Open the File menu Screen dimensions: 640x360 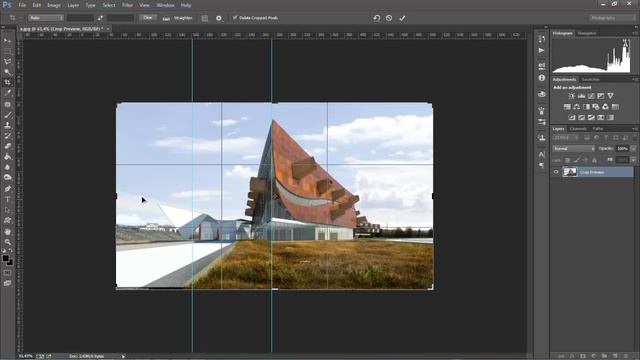22,5
